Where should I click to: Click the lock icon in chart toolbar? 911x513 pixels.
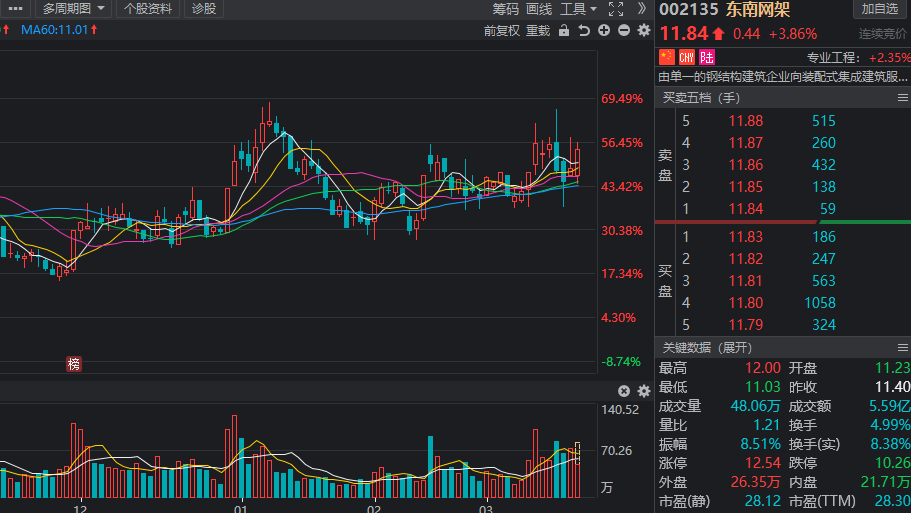564,30
